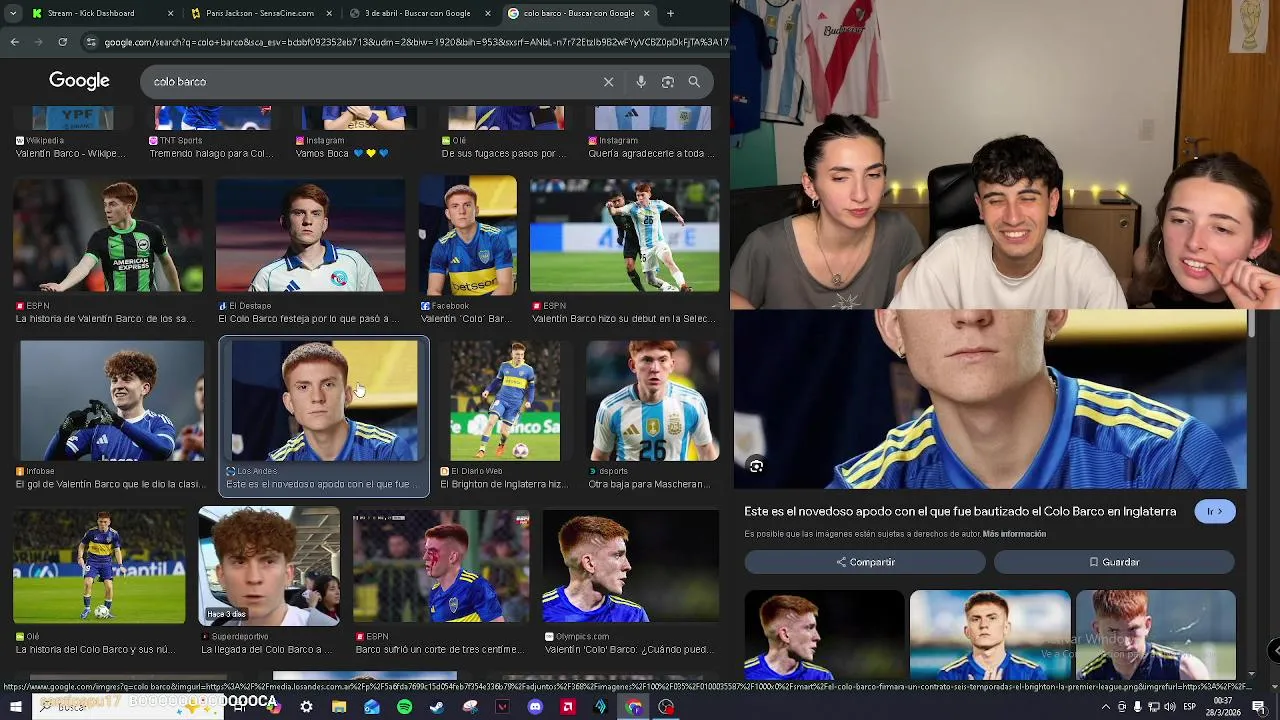Click the Guardar save button

click(1114, 562)
